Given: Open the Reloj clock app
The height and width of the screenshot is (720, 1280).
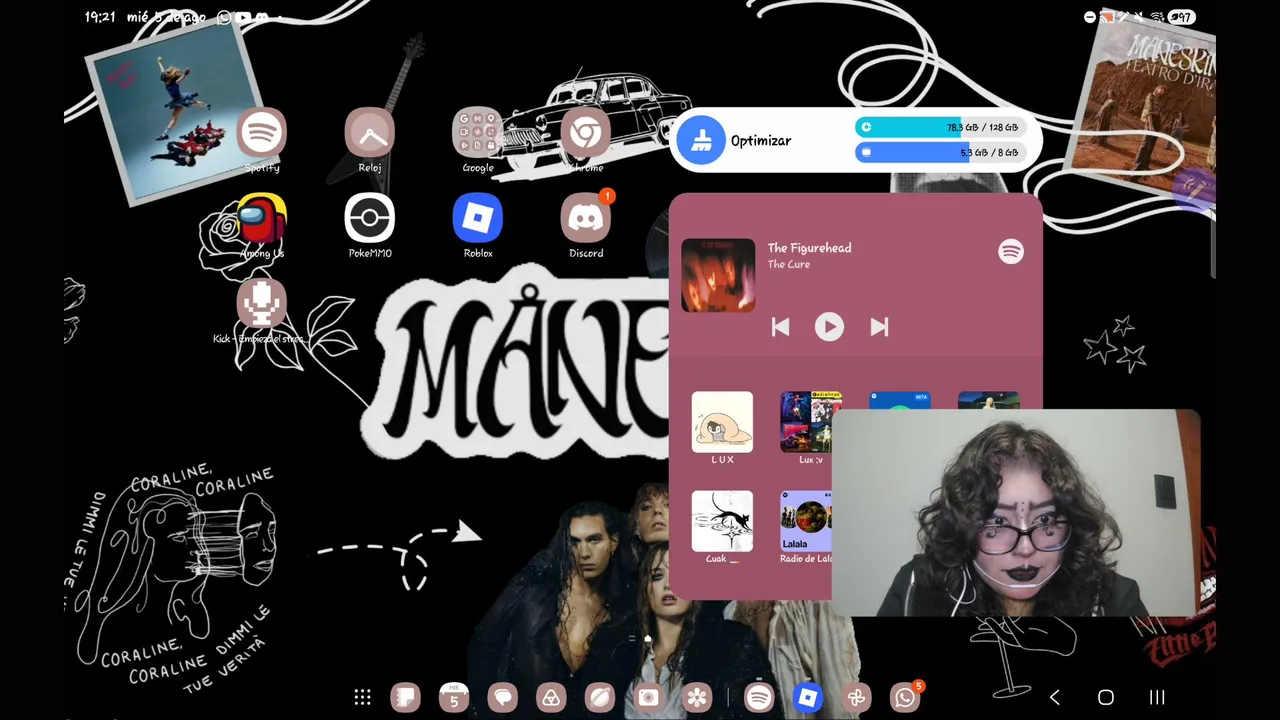Looking at the screenshot, I should coord(370,132).
